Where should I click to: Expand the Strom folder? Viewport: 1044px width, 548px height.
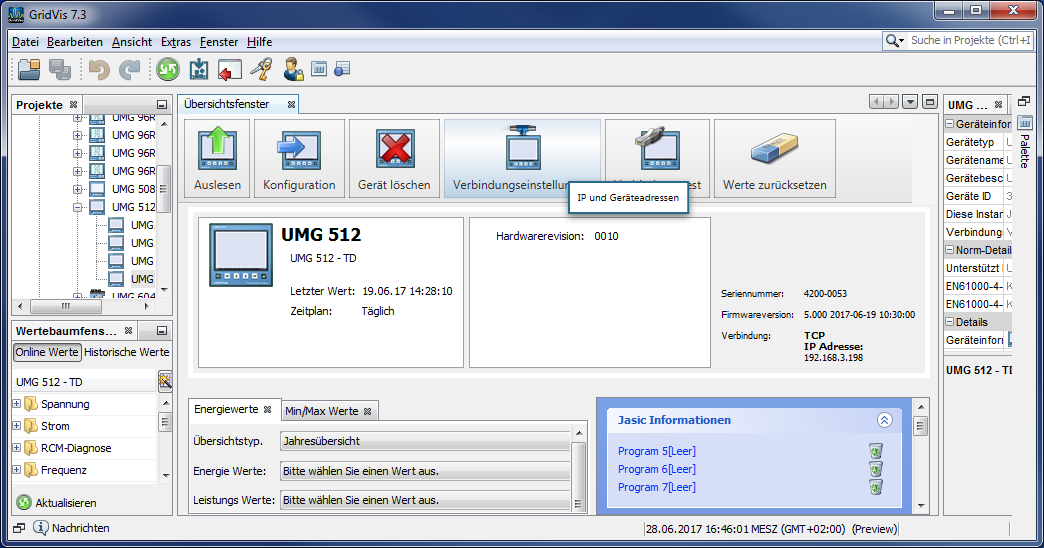(x=17, y=425)
